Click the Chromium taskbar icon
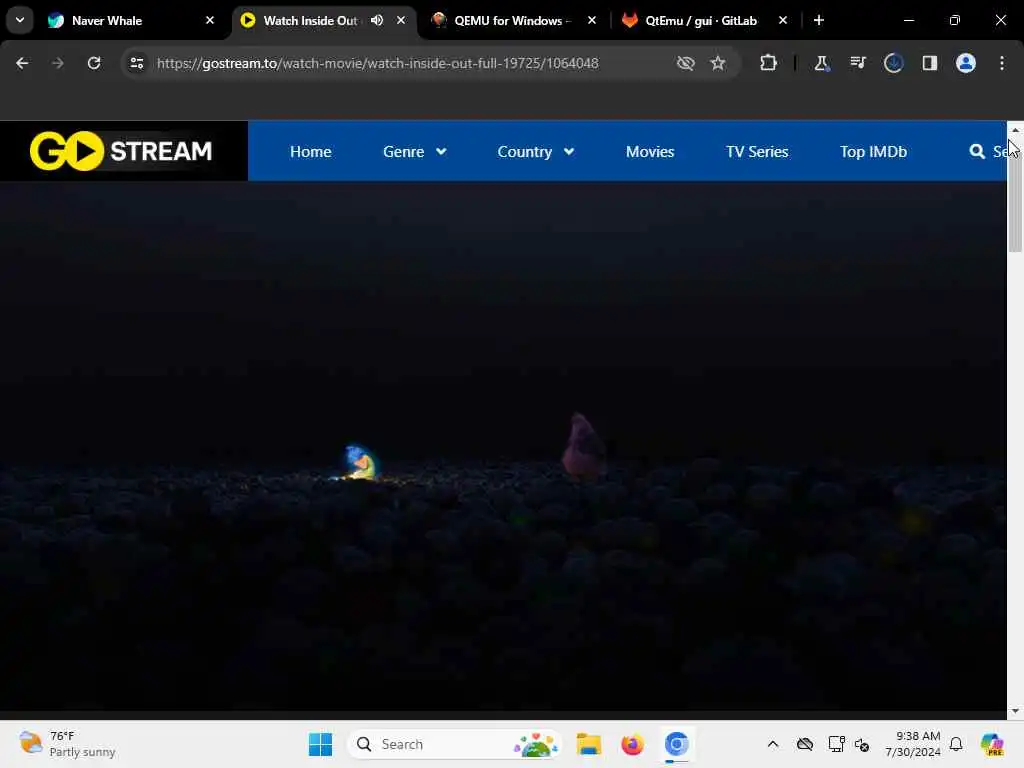This screenshot has height=768, width=1024. (677, 744)
